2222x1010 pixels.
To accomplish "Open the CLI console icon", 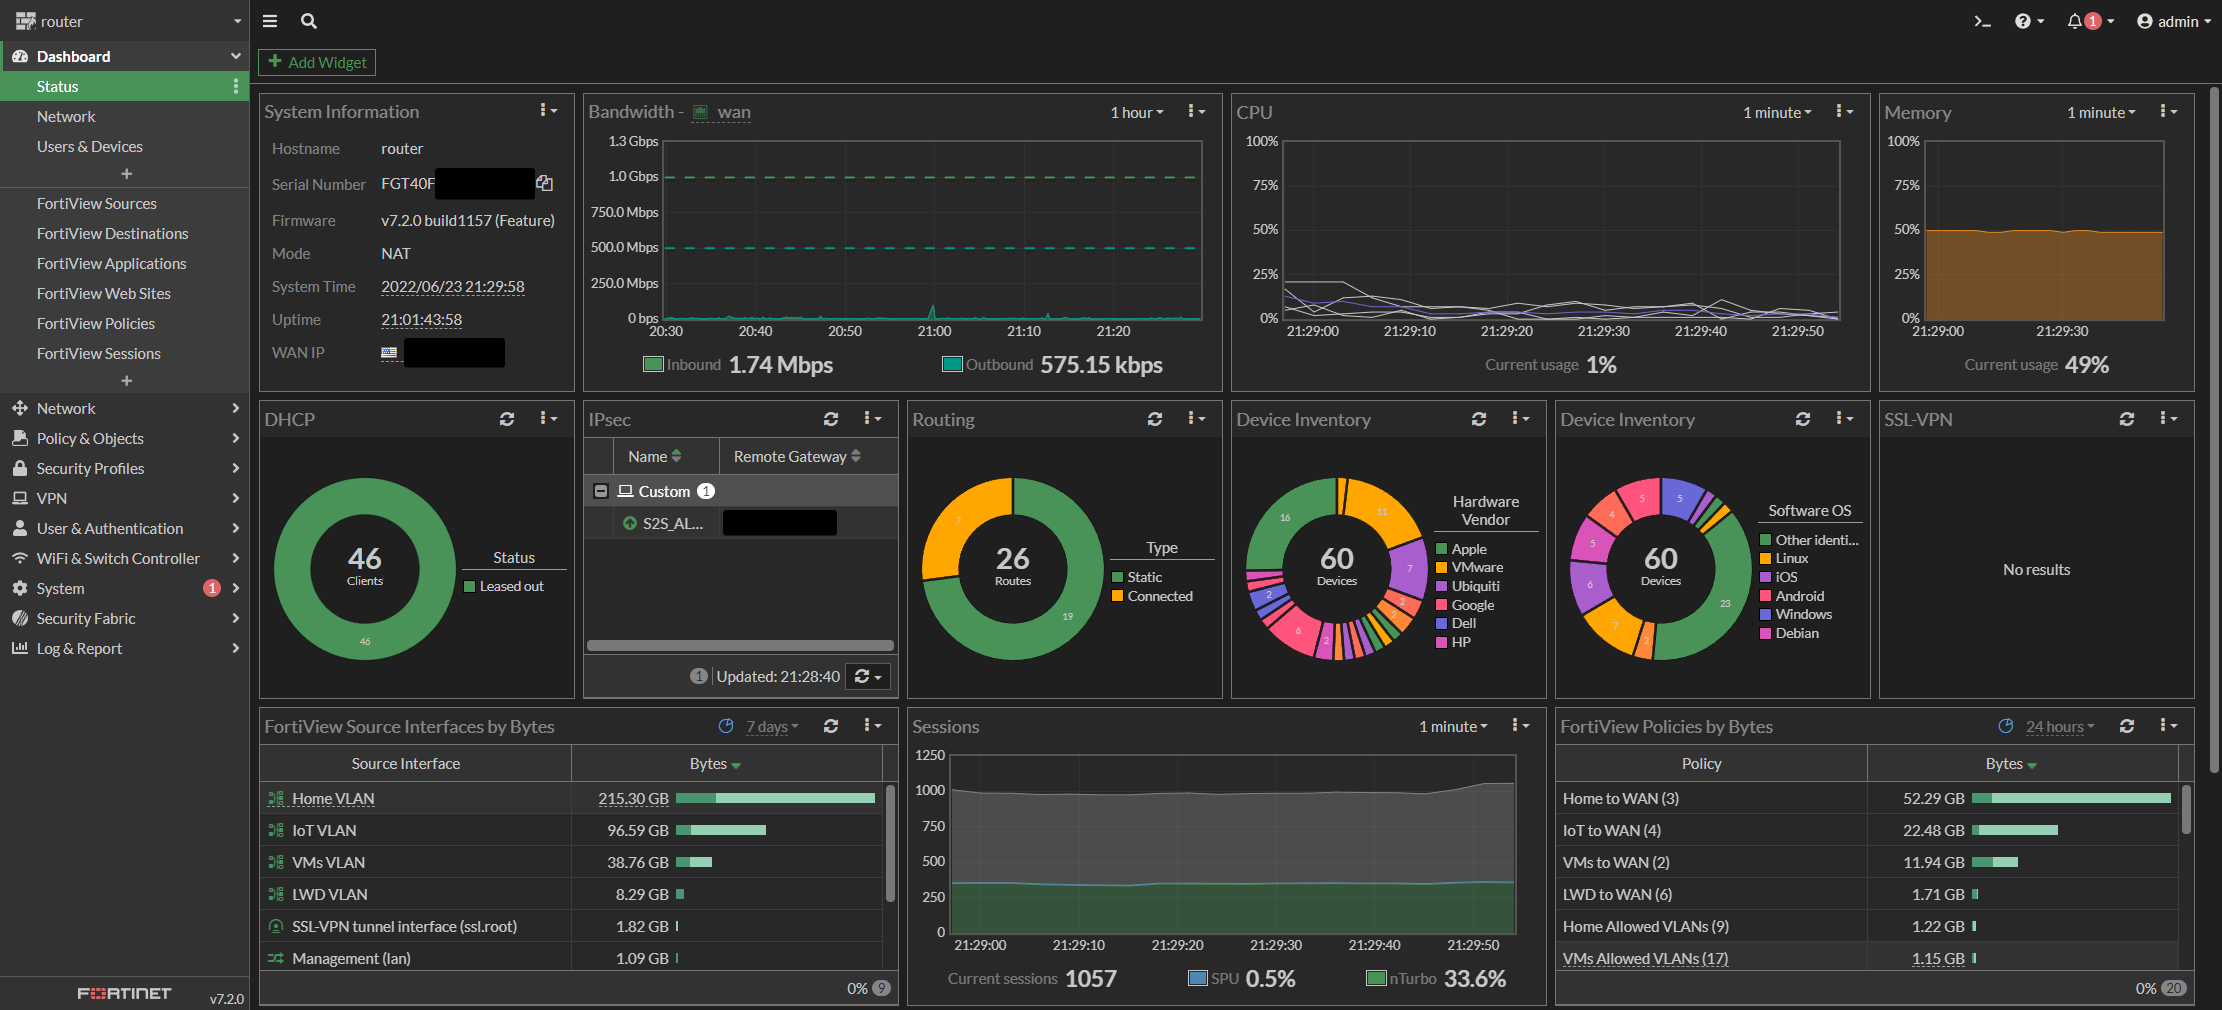I will [1981, 21].
